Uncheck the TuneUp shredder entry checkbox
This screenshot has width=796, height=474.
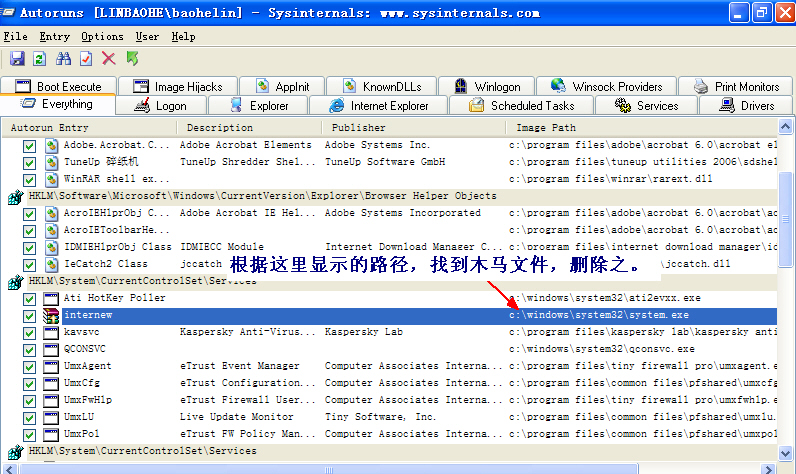pos(29,163)
